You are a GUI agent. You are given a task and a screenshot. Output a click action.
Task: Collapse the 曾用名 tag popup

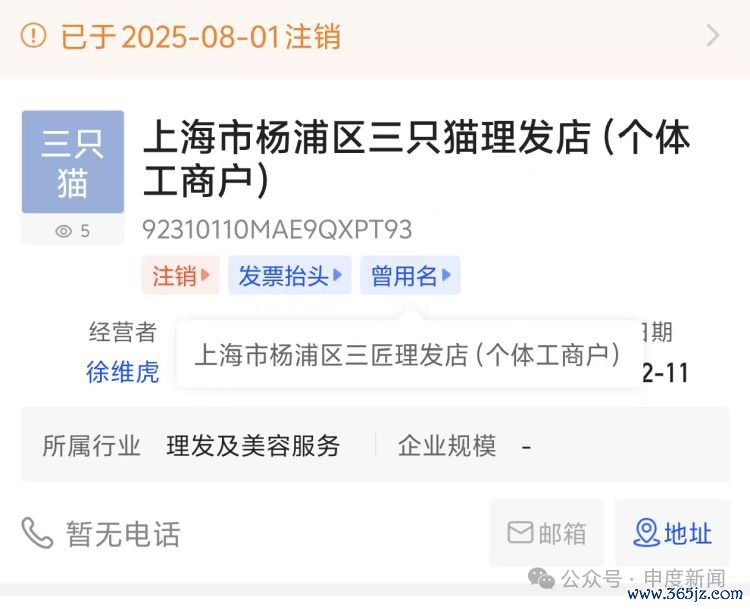coord(410,275)
